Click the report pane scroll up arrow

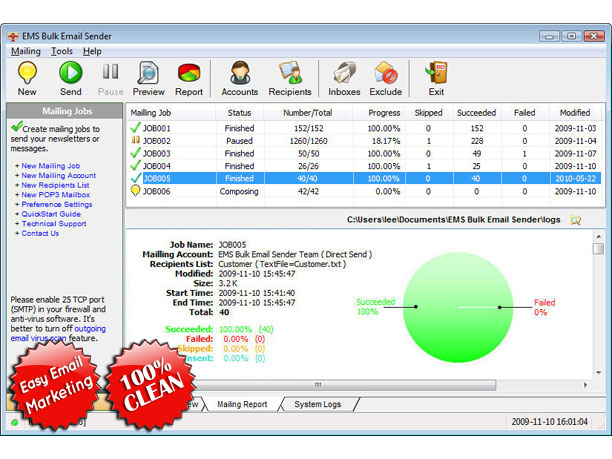click(x=598, y=237)
